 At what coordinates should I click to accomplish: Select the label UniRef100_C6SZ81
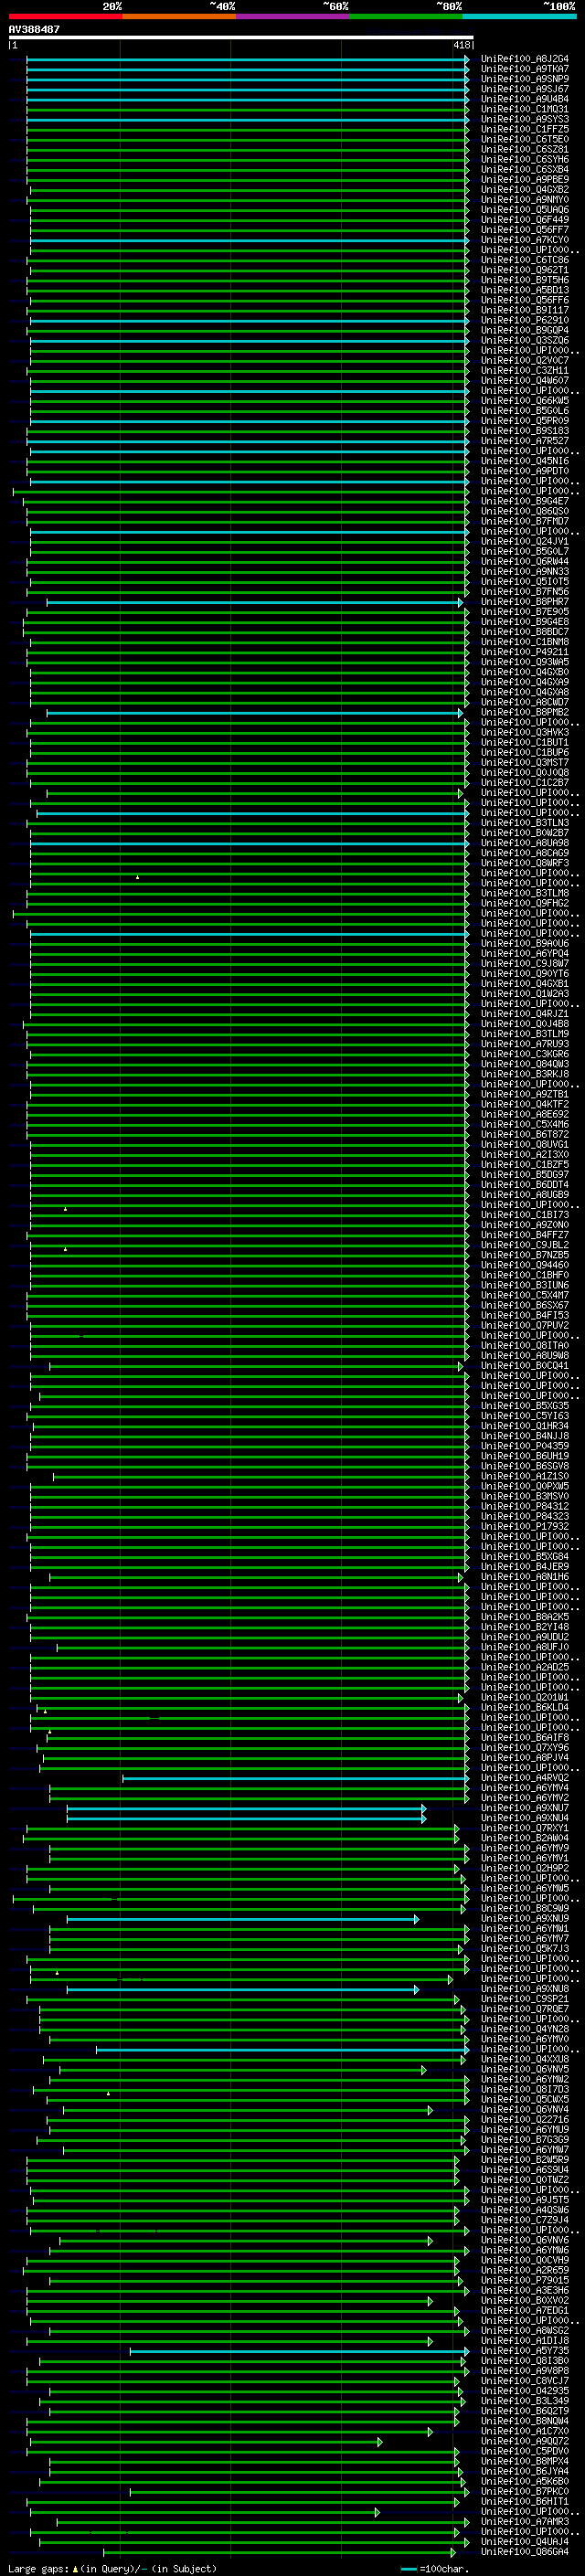pyautogui.click(x=525, y=149)
